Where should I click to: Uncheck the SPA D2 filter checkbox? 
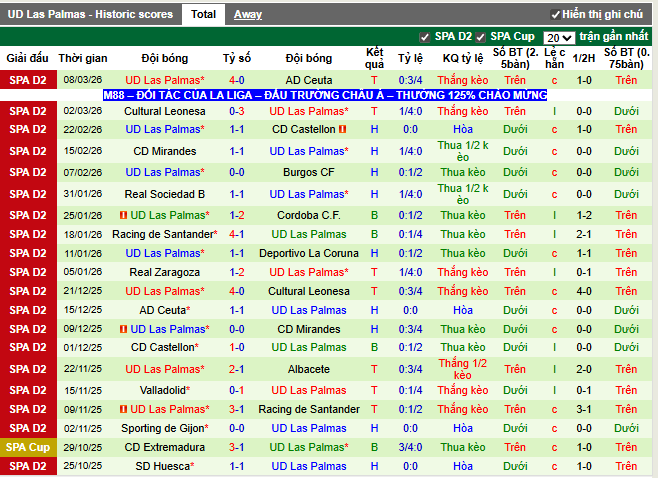(425, 37)
